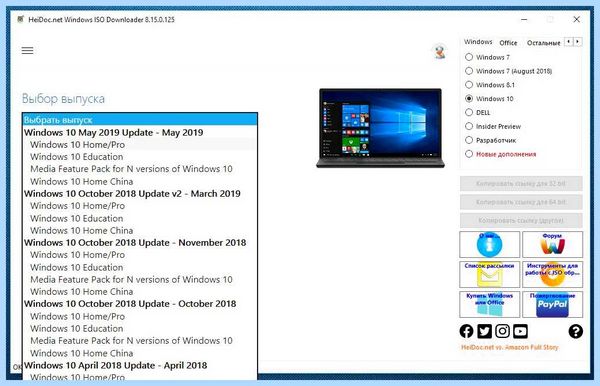Choose Windows 10 Education under May 2019 Update
The height and width of the screenshot is (386, 600).
click(140, 157)
